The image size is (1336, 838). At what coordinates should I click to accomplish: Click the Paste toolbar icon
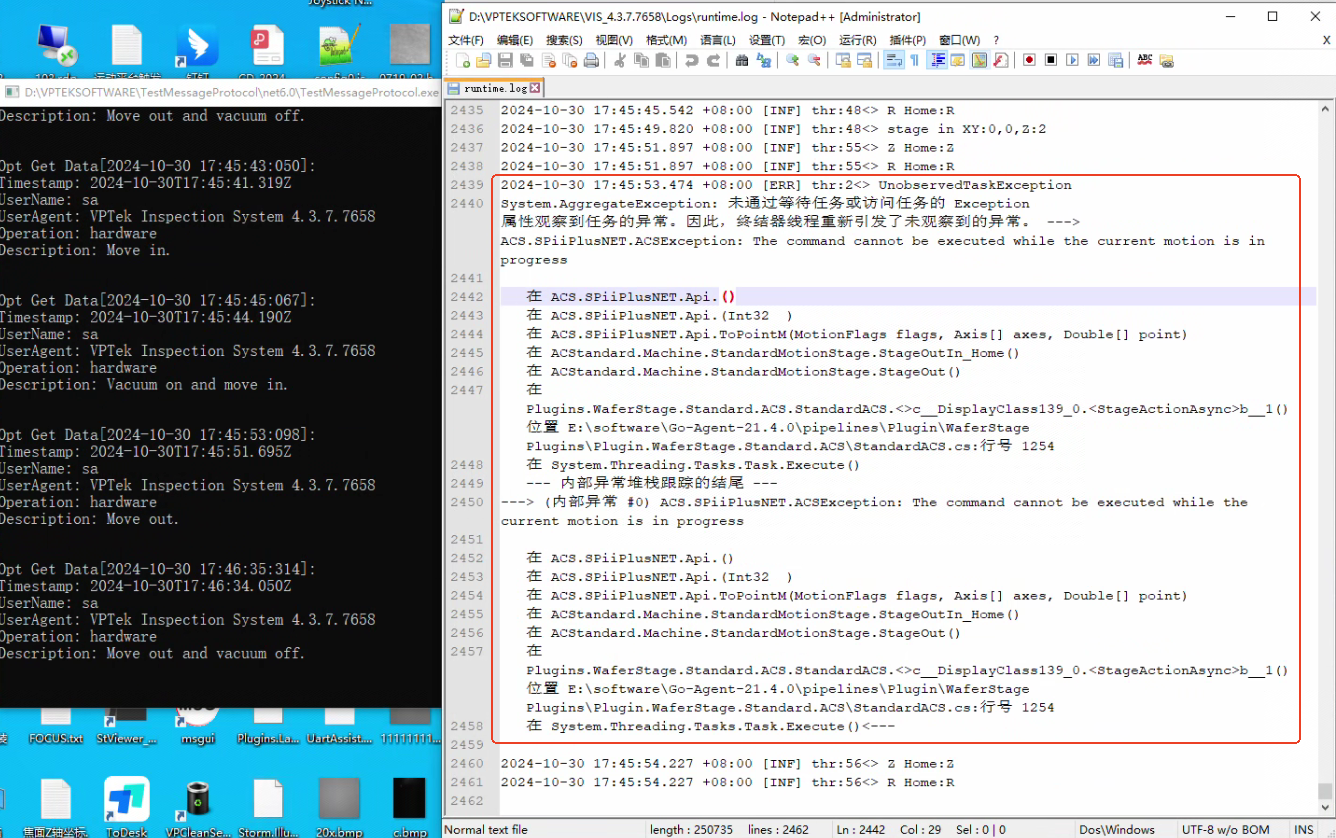[662, 60]
